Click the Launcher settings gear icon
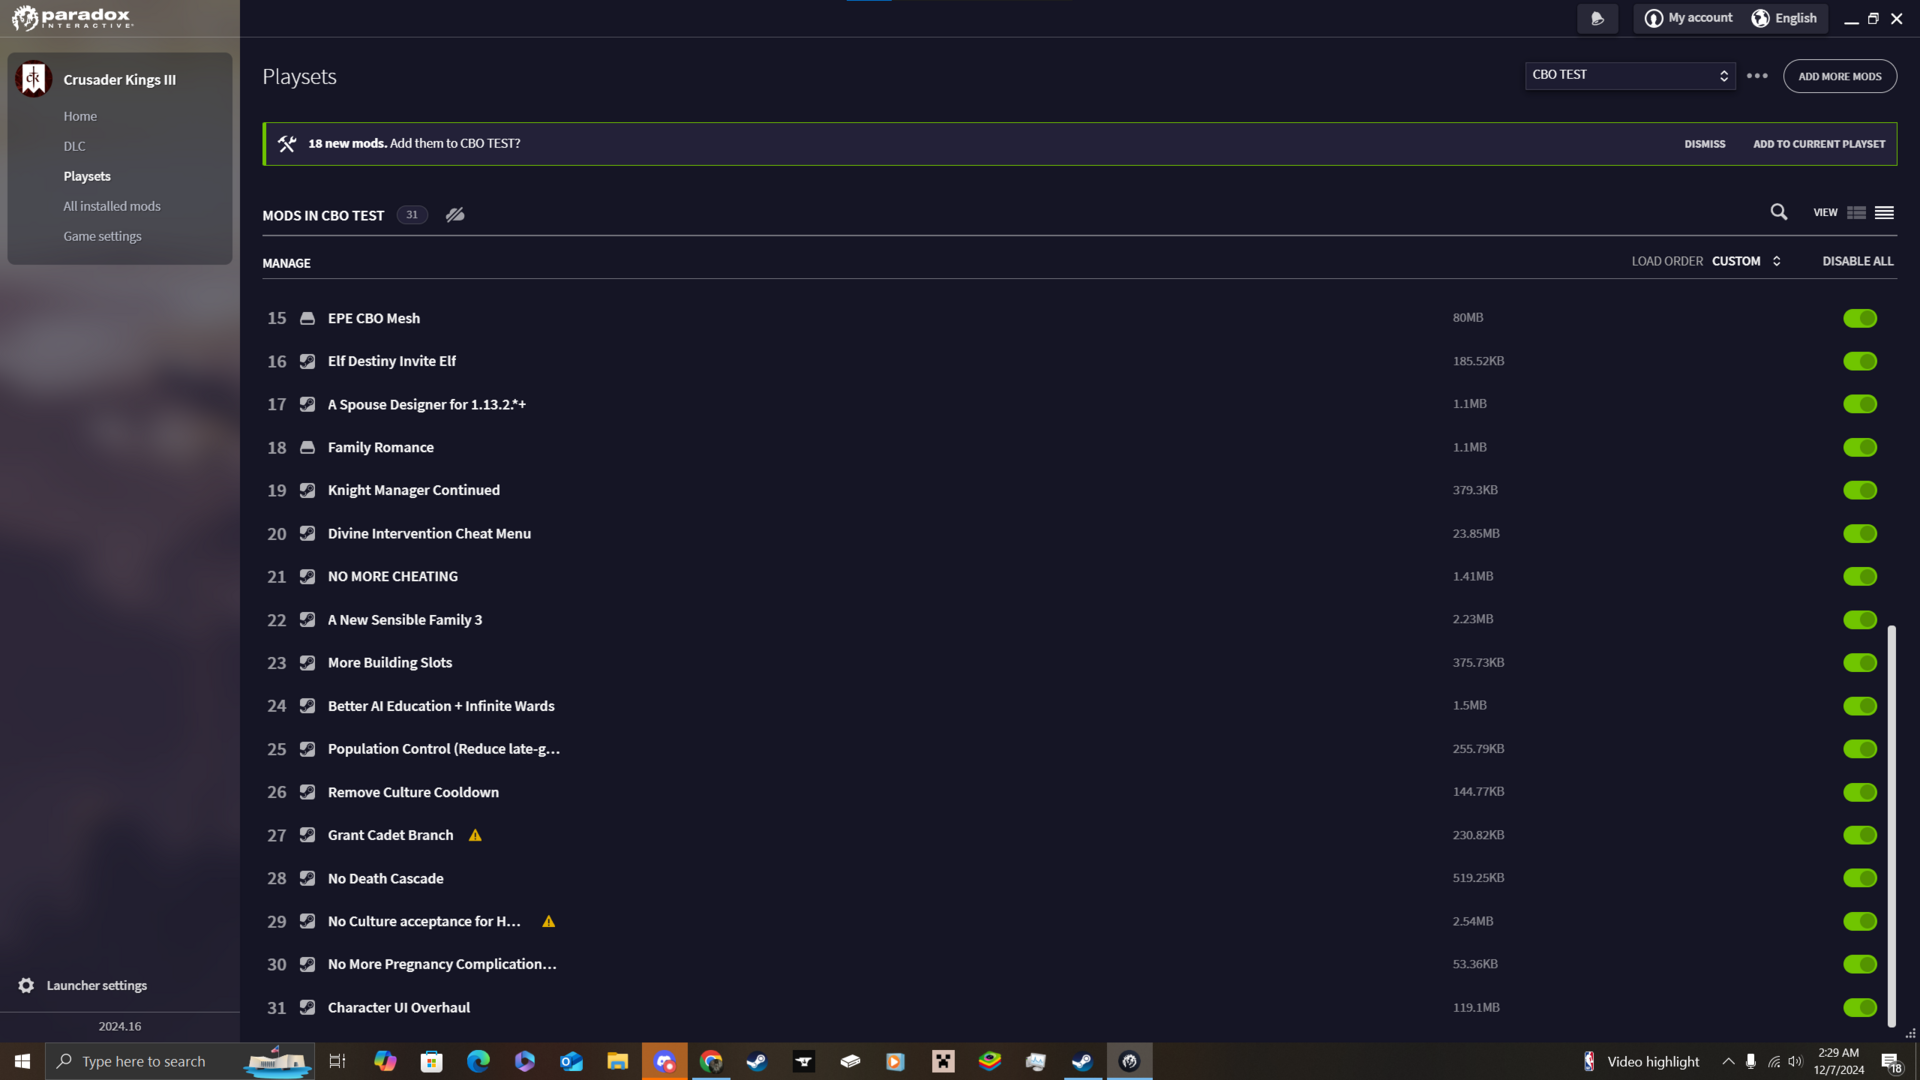 tap(26, 985)
